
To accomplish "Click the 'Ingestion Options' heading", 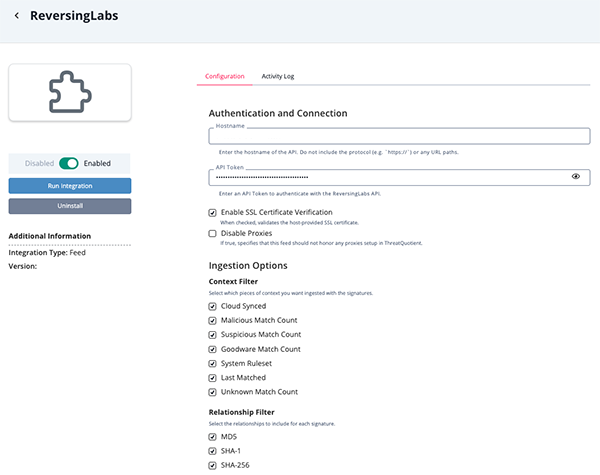I will coord(248,266).
